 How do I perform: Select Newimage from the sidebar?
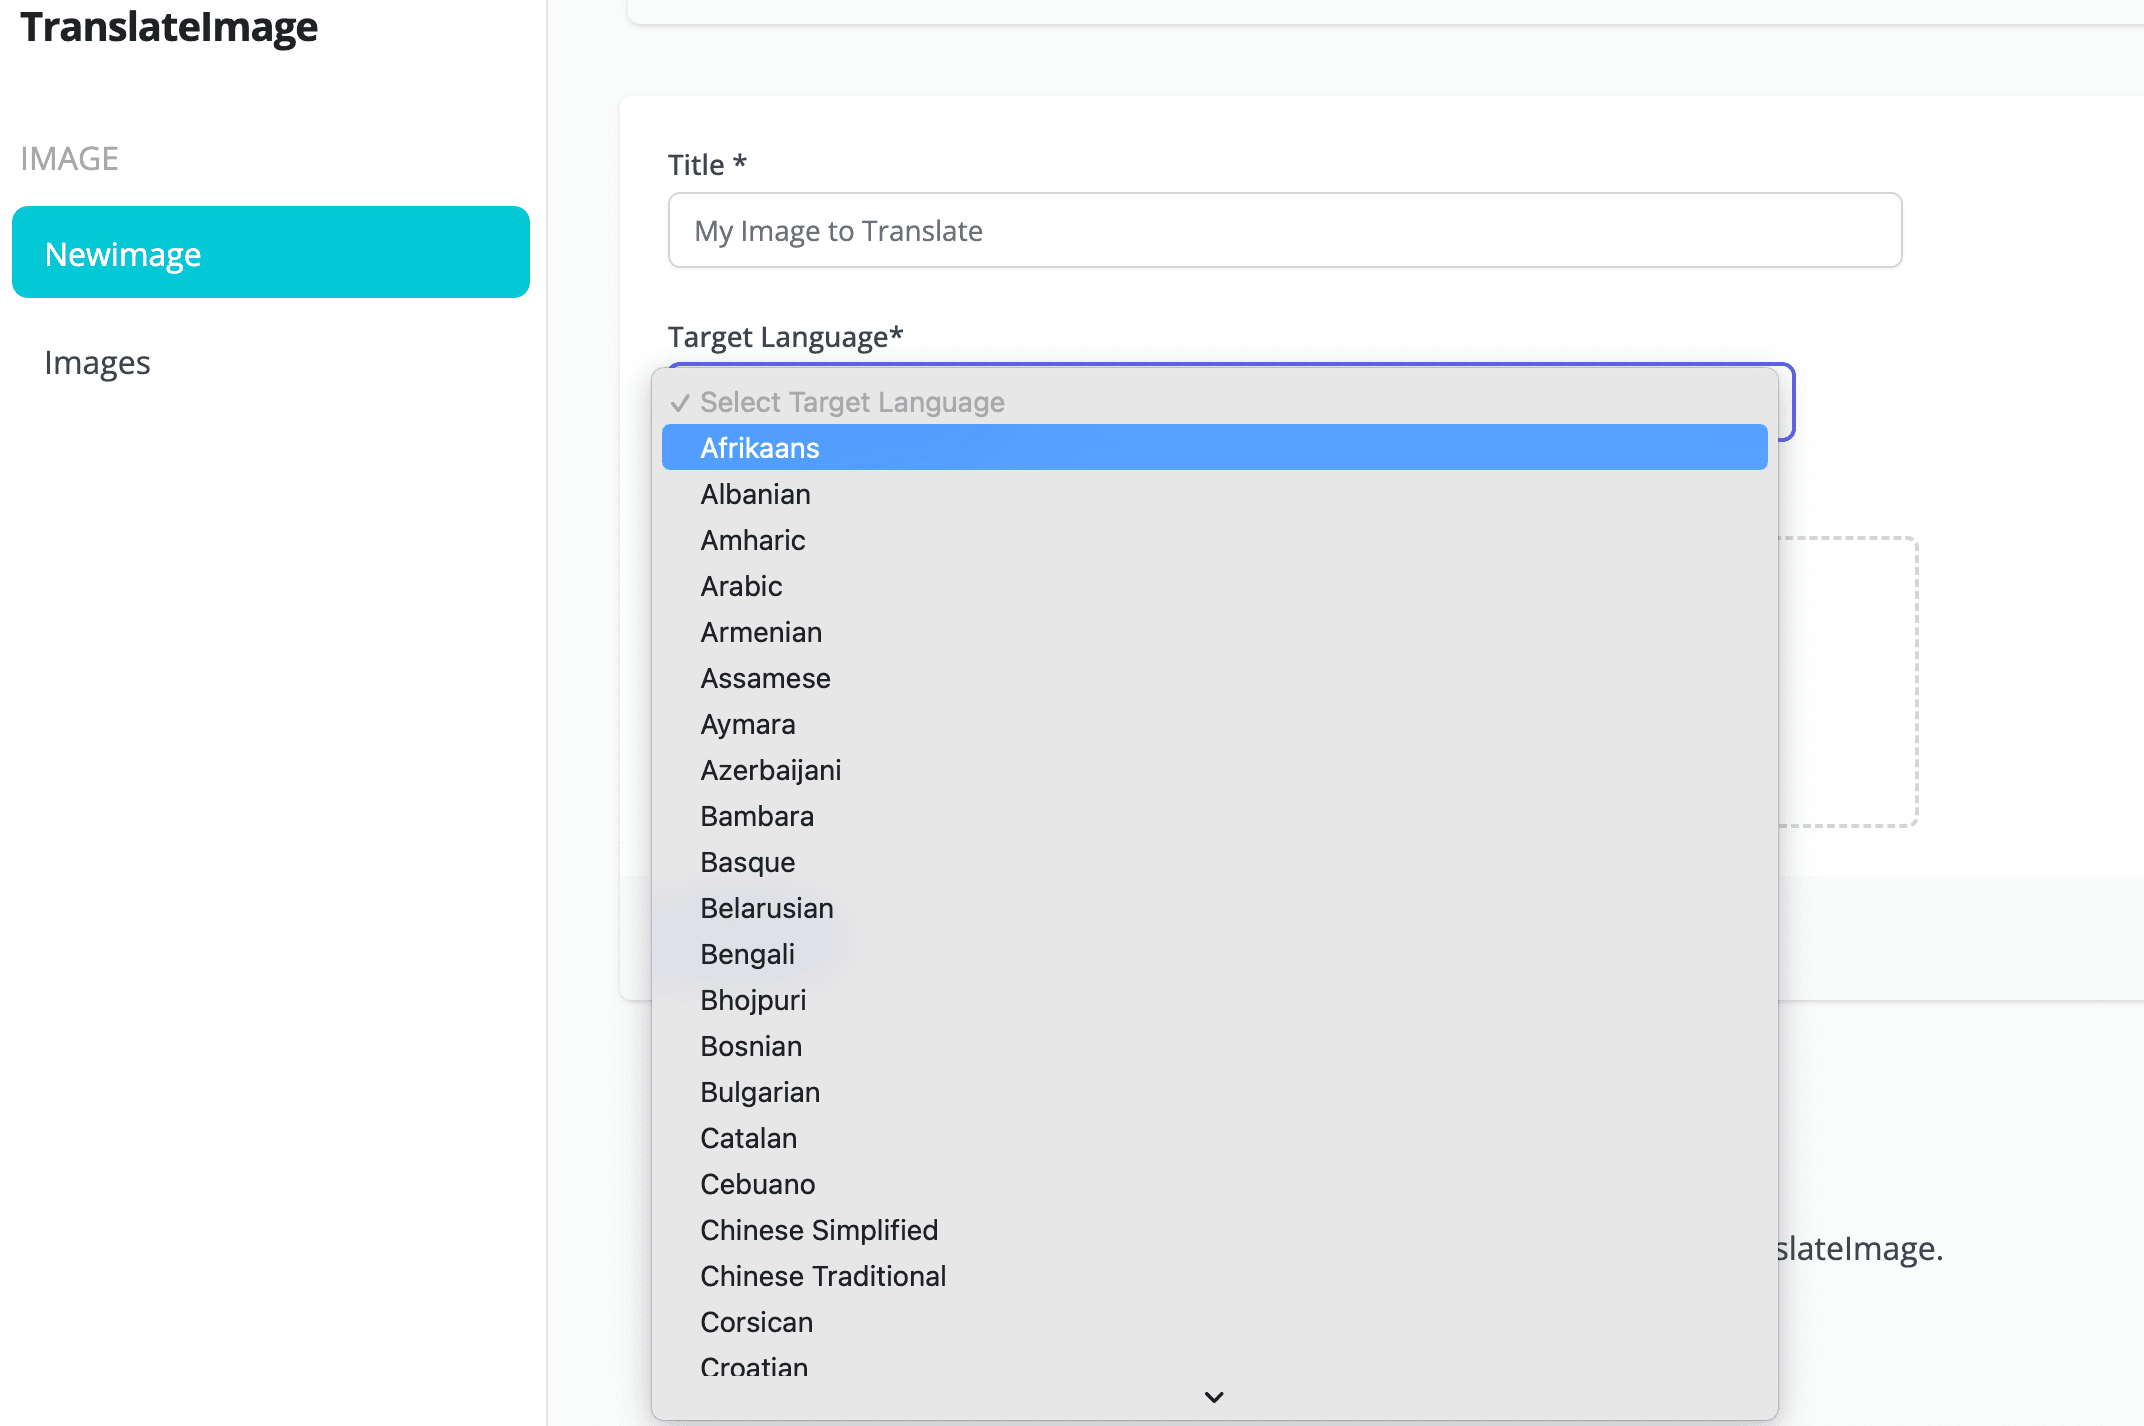tap(272, 253)
